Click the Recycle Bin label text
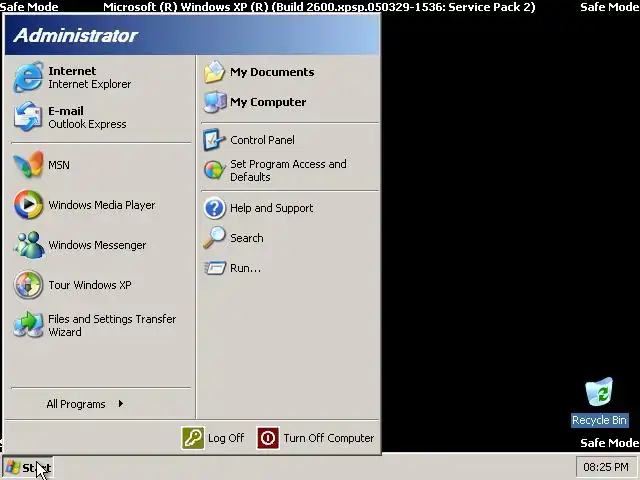 pos(599,420)
